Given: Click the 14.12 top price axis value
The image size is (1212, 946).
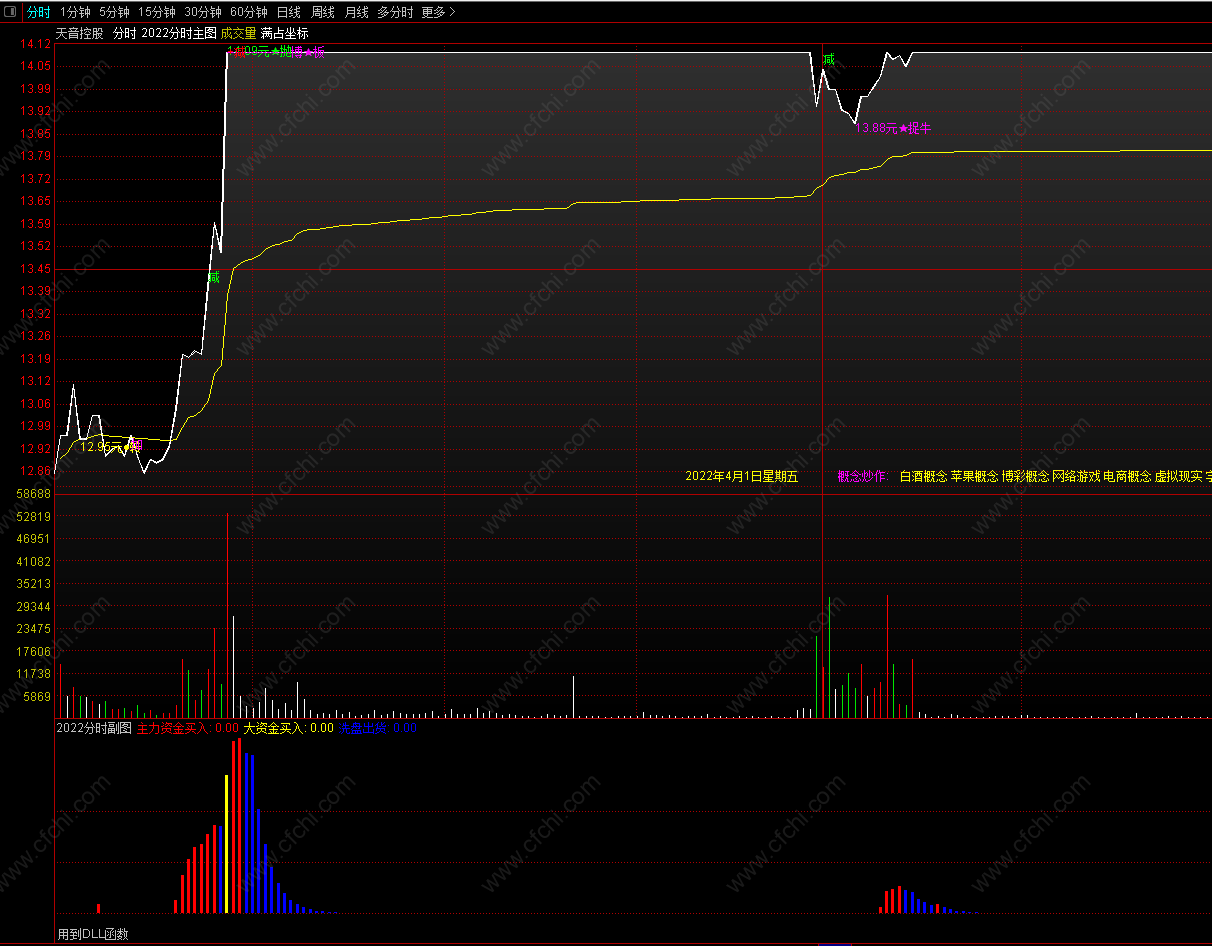Looking at the screenshot, I should (x=36, y=44).
